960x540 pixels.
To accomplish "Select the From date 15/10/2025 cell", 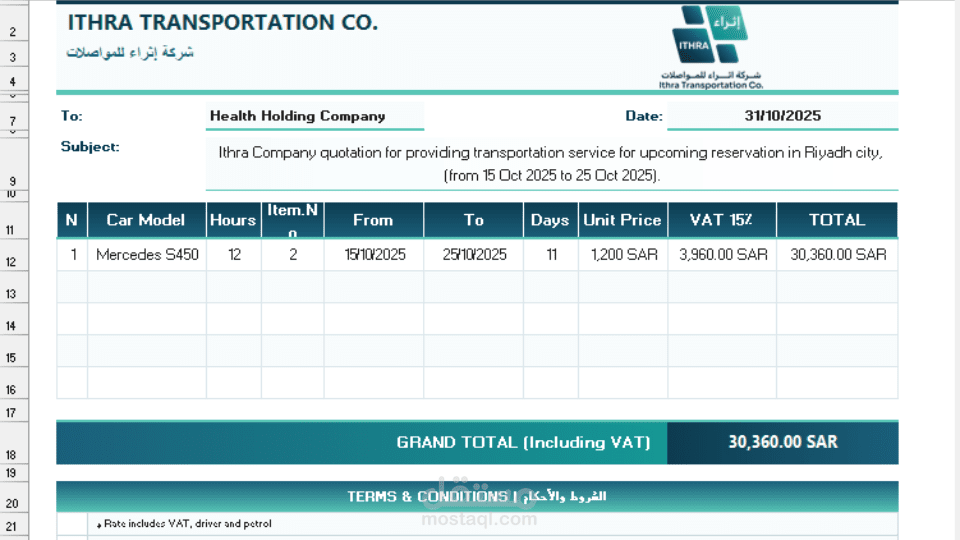I will (x=373, y=255).
